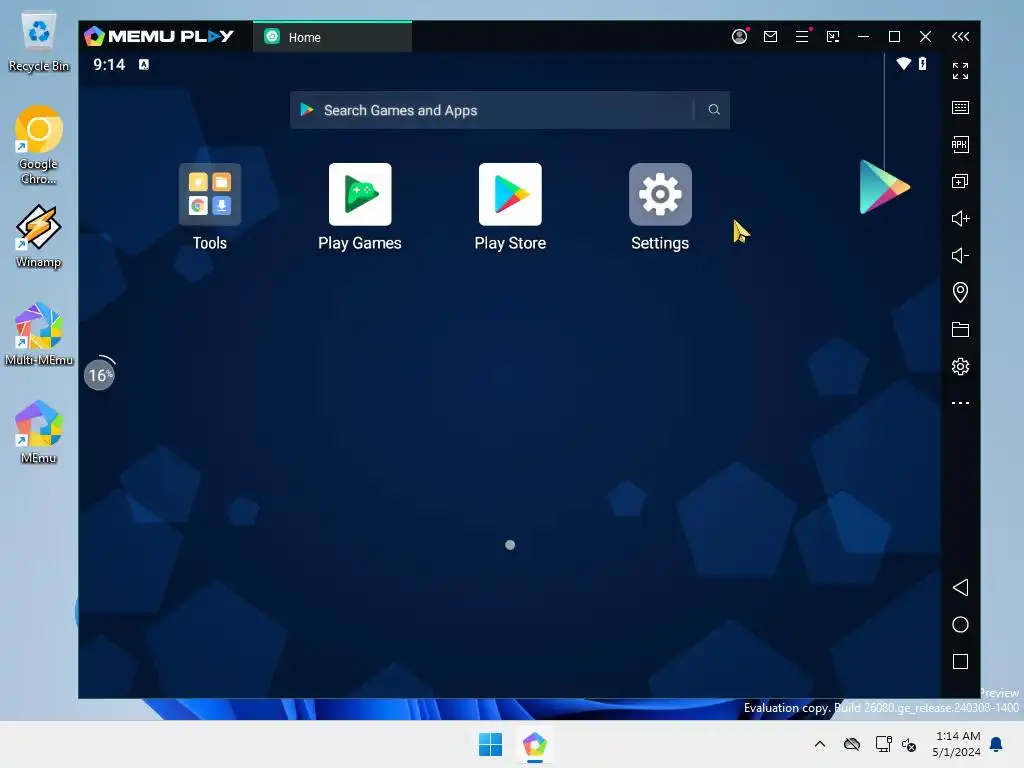
Task: Open the keyboard mapping tool
Action: tap(960, 107)
